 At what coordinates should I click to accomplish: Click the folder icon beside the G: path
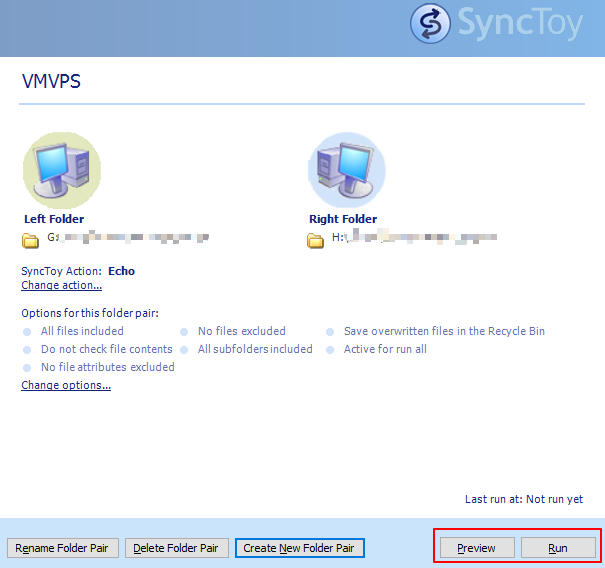[30, 240]
